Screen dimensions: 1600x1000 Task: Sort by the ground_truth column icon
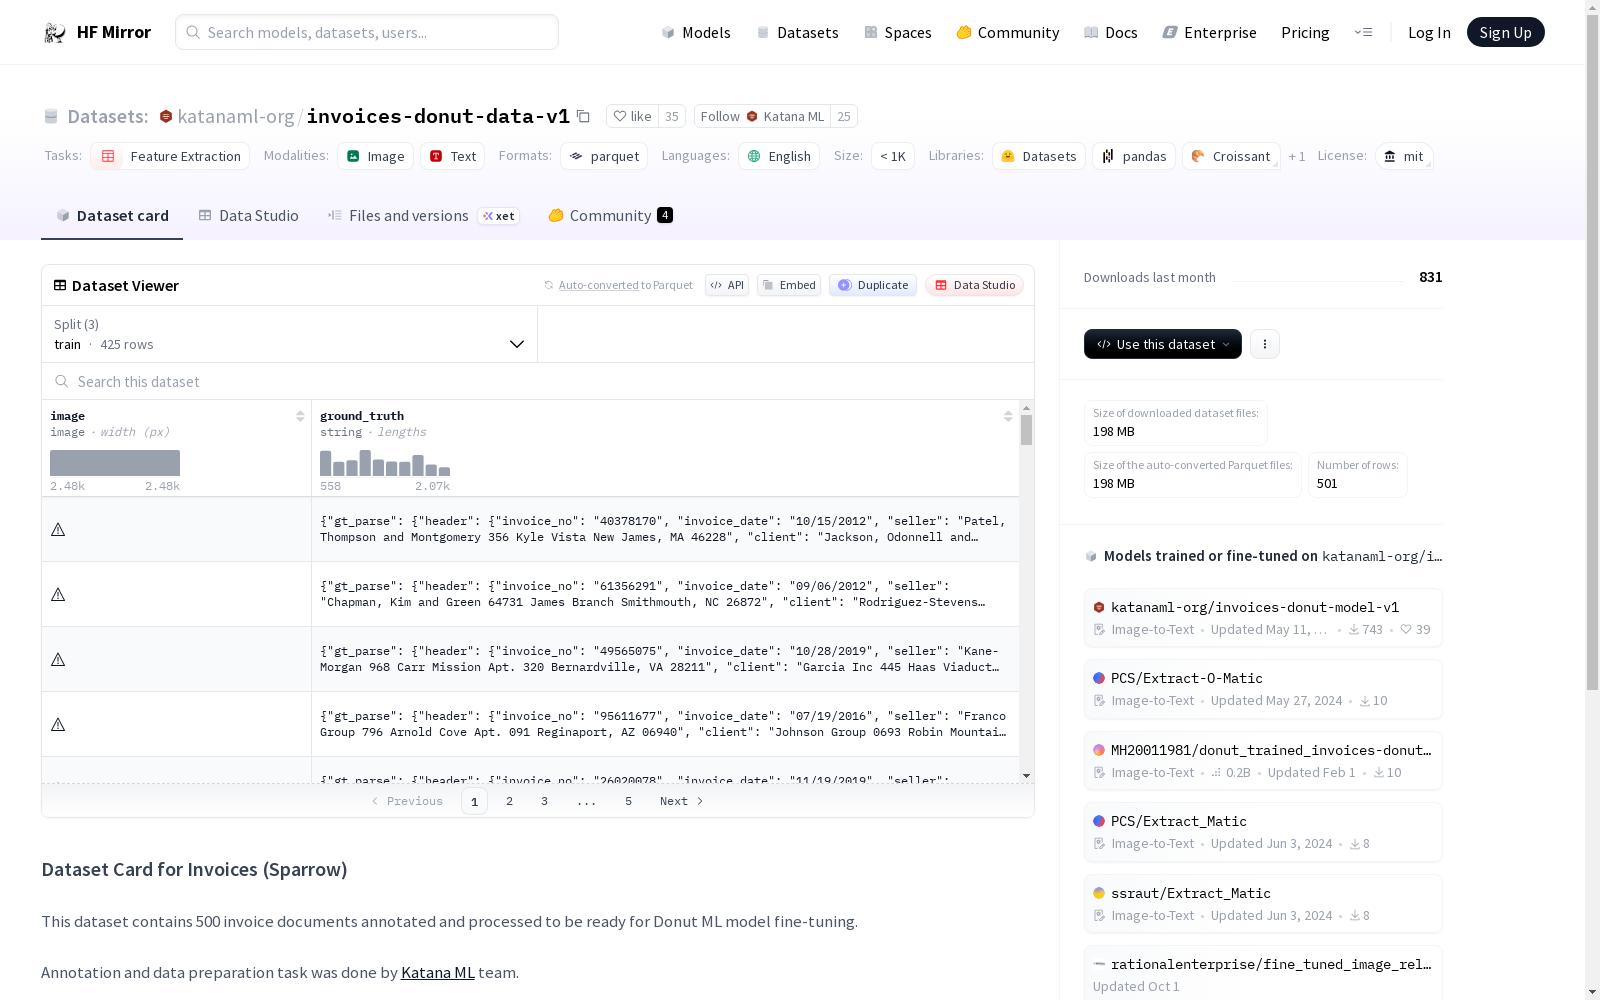pyautogui.click(x=1008, y=416)
